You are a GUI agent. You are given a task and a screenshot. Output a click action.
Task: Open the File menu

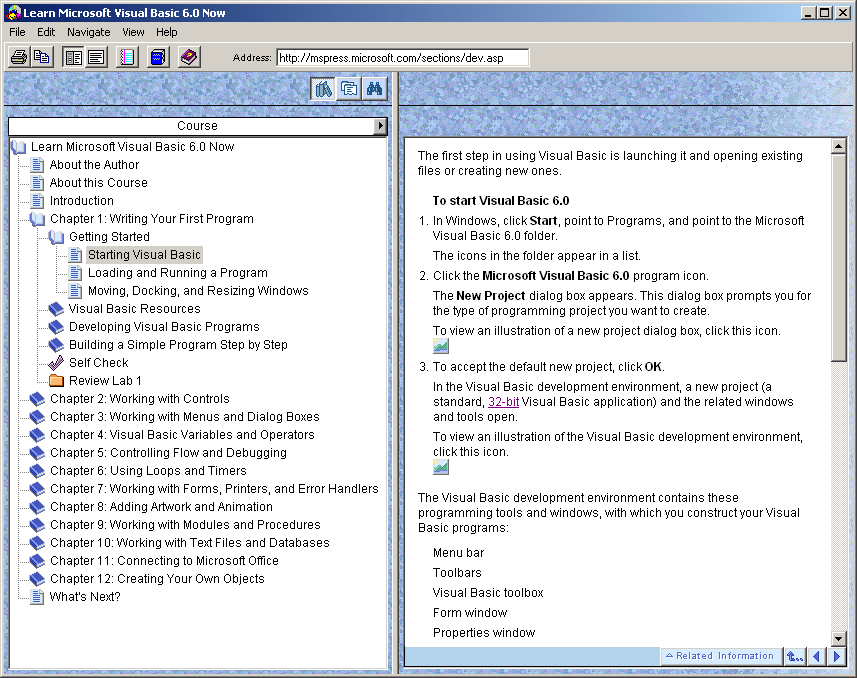pyautogui.click(x=17, y=32)
